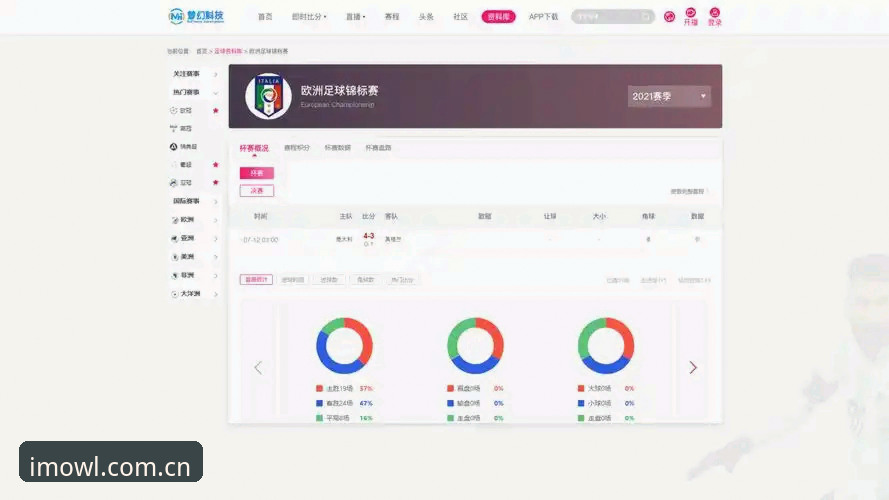This screenshot has height=500, width=889.
Task: Switch to the third competition tab
Action: click(337, 148)
